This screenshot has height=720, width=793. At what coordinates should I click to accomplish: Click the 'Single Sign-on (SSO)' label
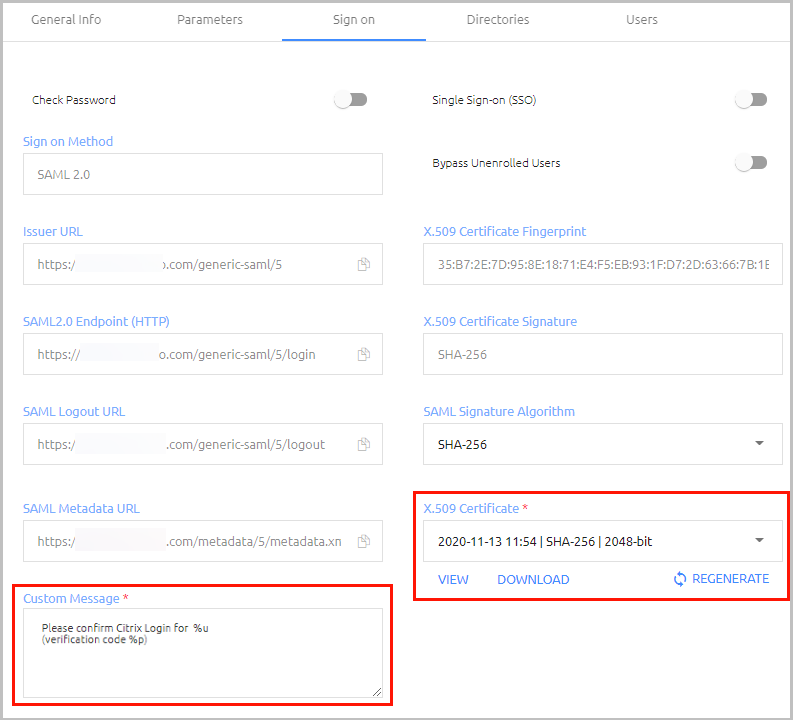tap(484, 100)
